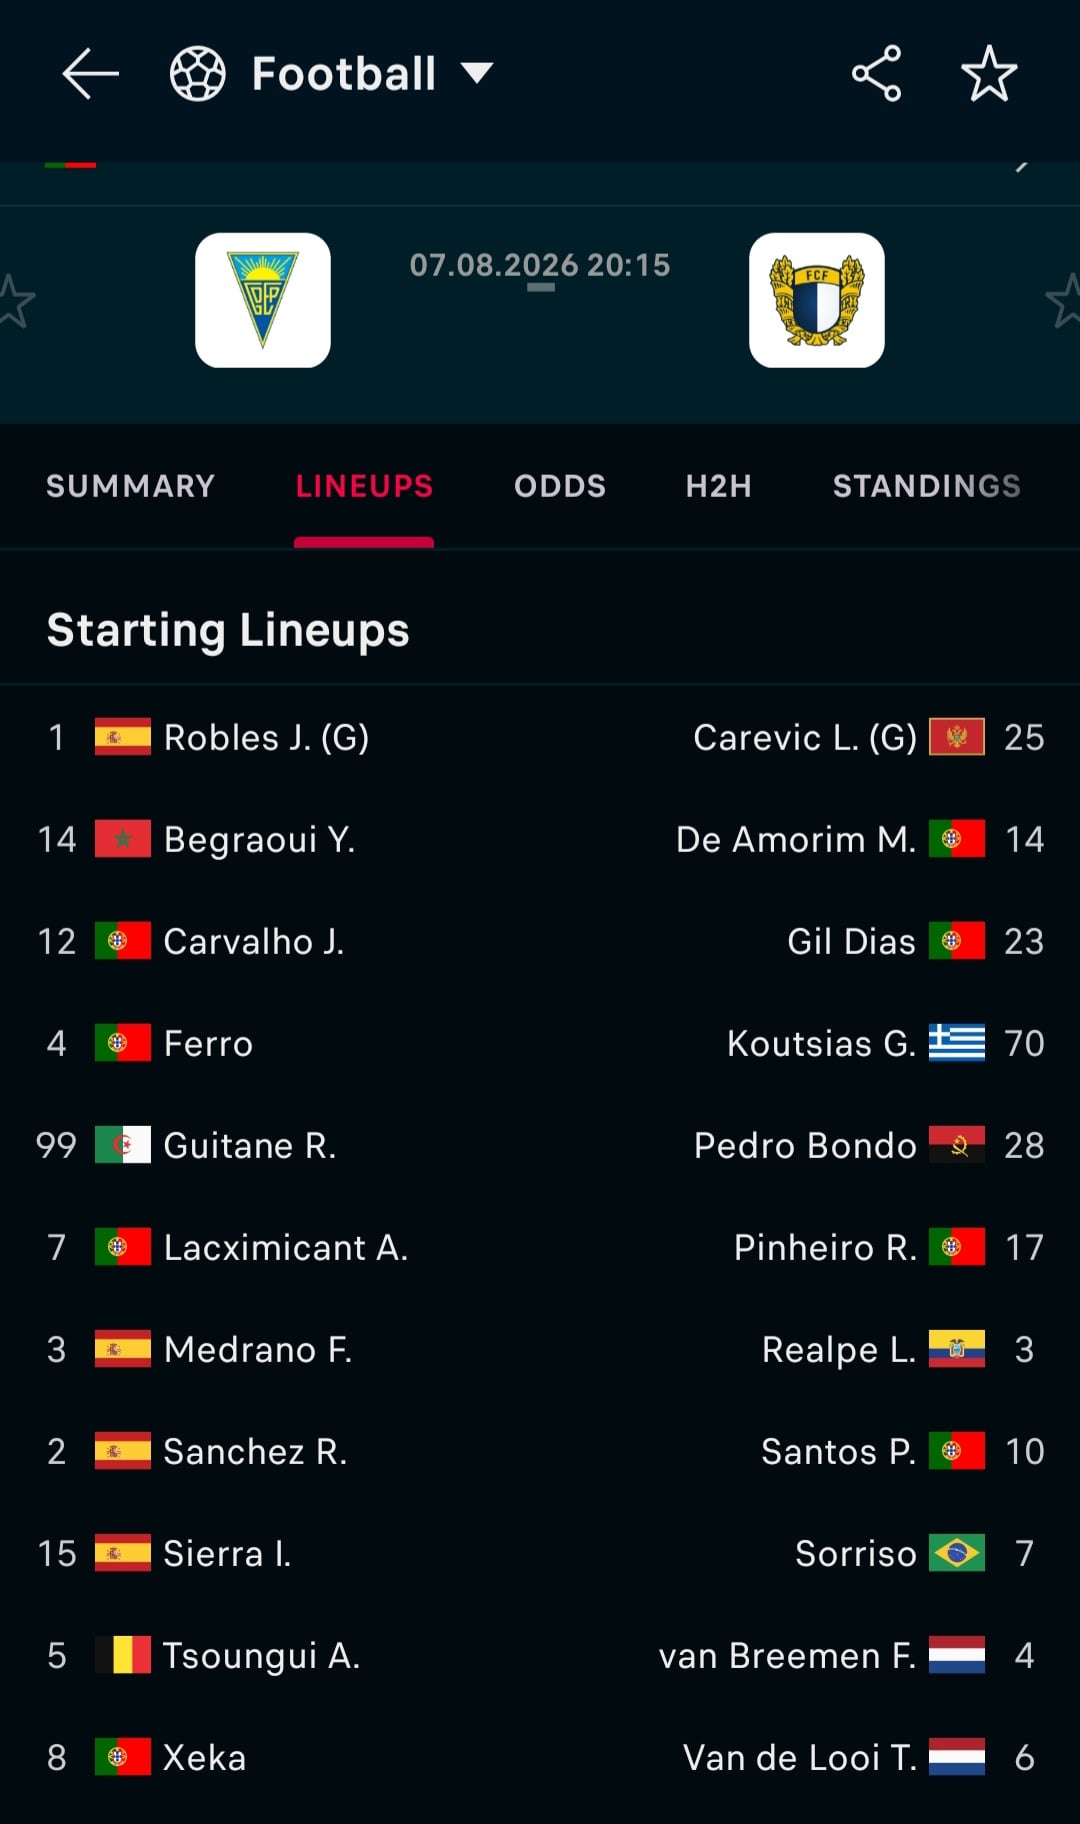Switch to the H2H tab
Viewport: 1080px width, 1824px height.
pos(719,486)
